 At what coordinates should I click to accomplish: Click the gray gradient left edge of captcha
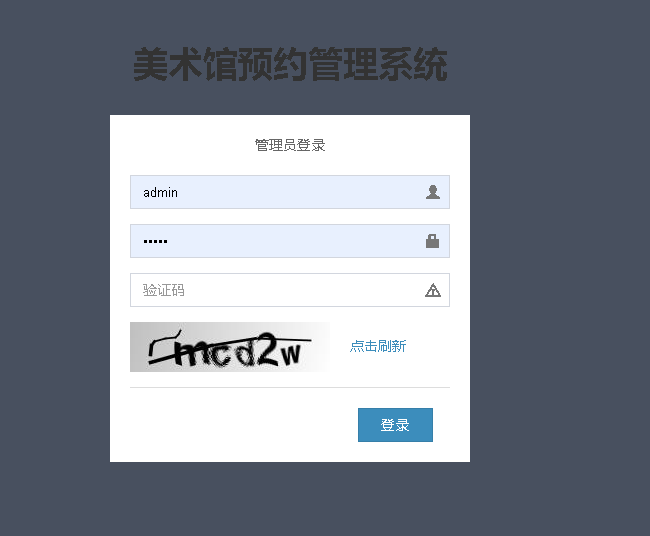[x=137, y=347]
